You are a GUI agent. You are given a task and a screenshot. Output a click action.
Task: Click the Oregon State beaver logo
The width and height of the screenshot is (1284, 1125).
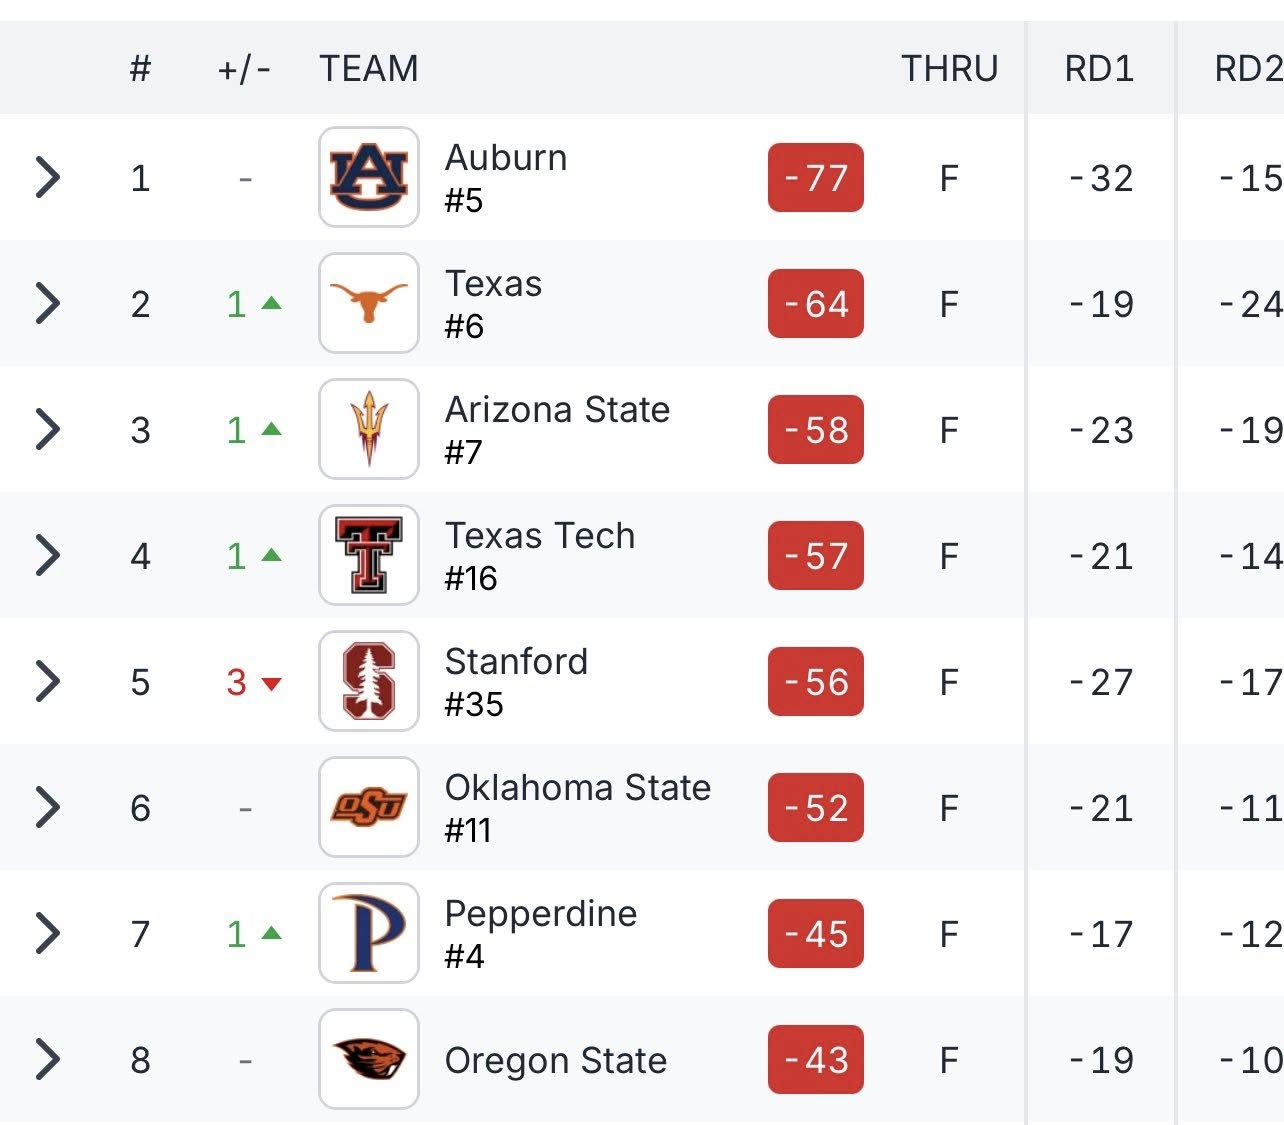(x=368, y=1059)
